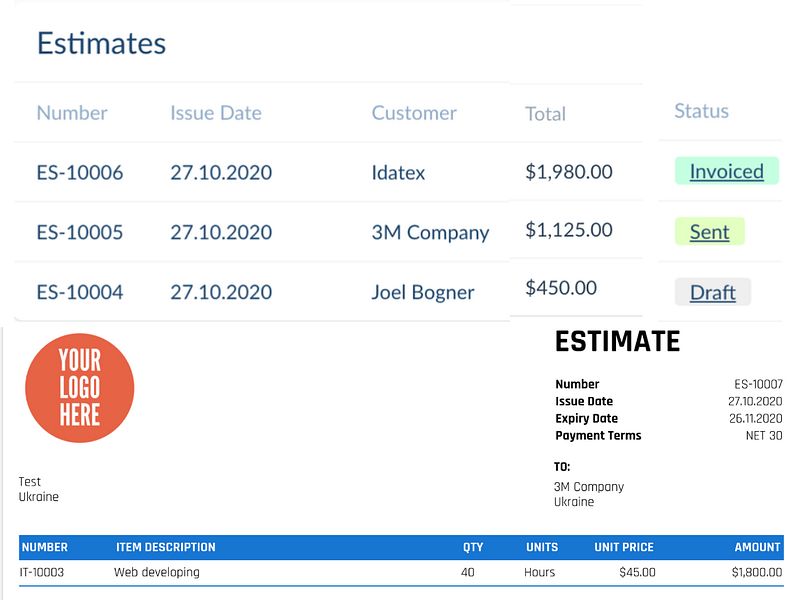Sort by the Number column header
The image size is (795, 600).
tap(72, 113)
